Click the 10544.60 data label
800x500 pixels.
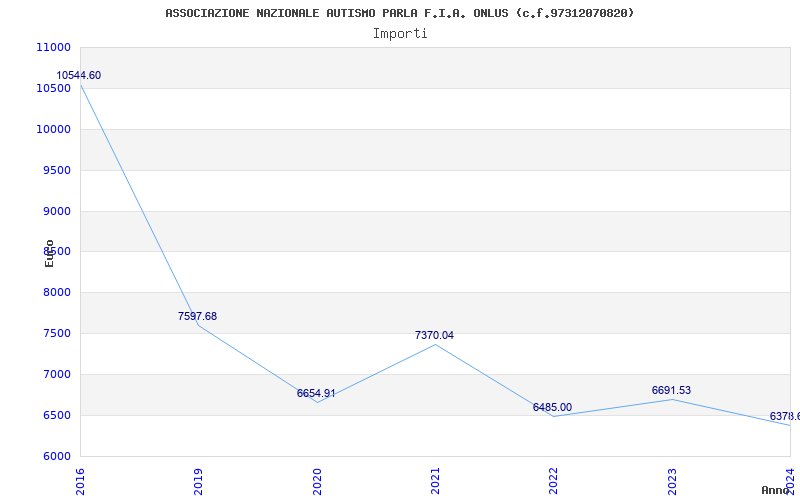(79, 76)
